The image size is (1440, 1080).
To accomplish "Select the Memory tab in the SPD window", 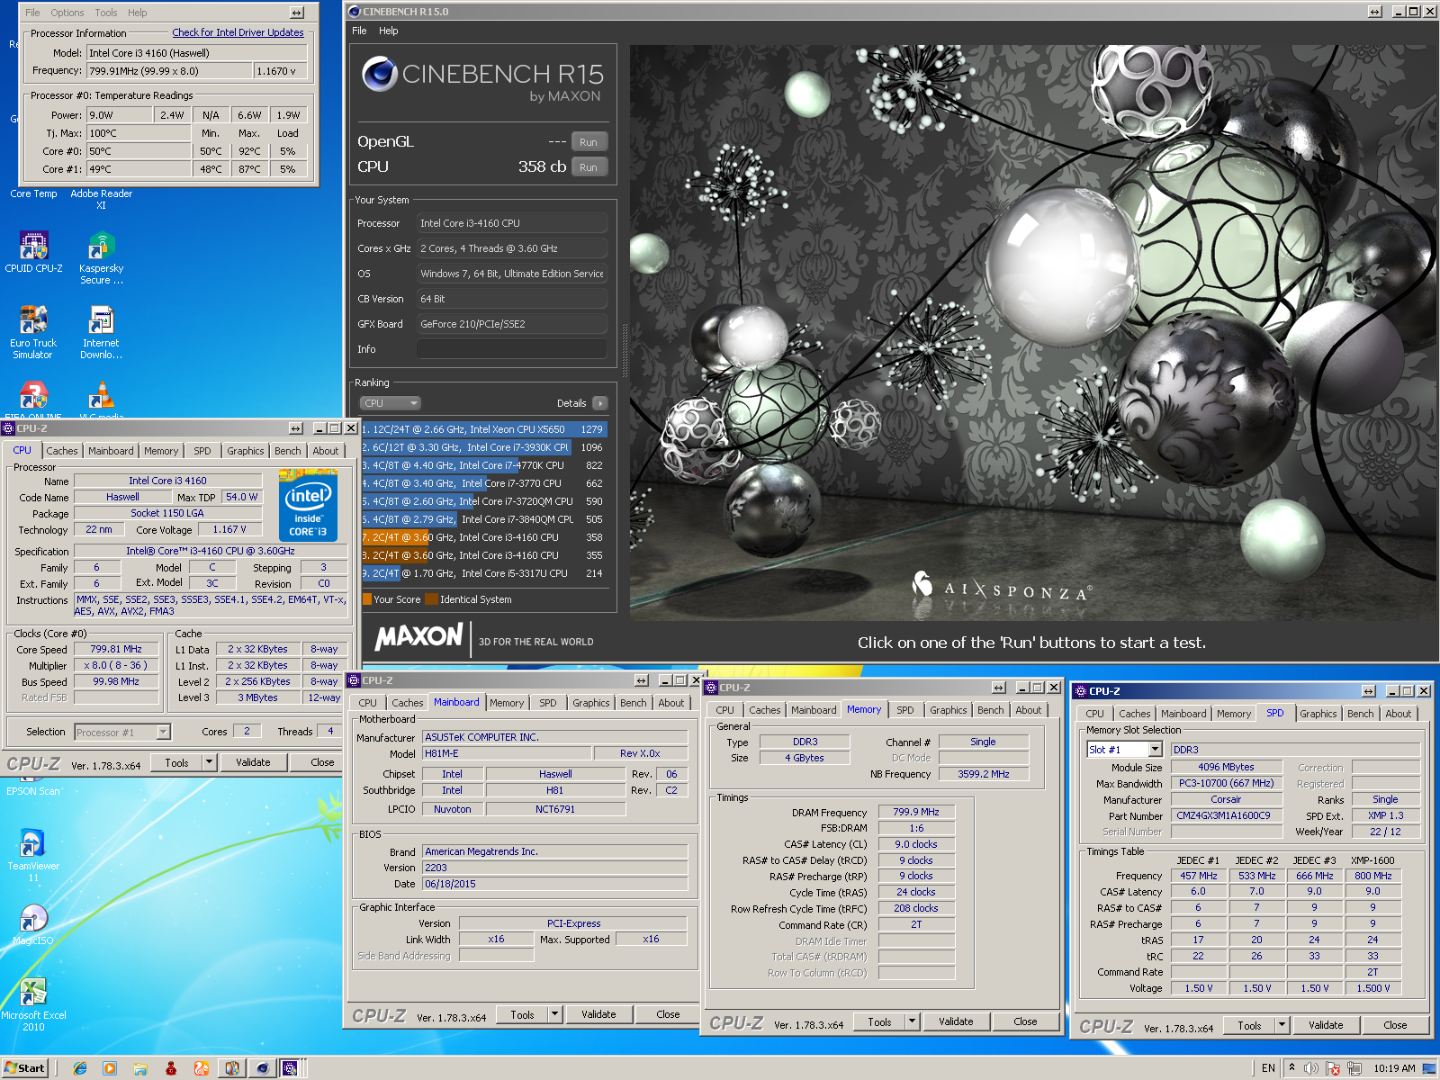I will point(1233,714).
